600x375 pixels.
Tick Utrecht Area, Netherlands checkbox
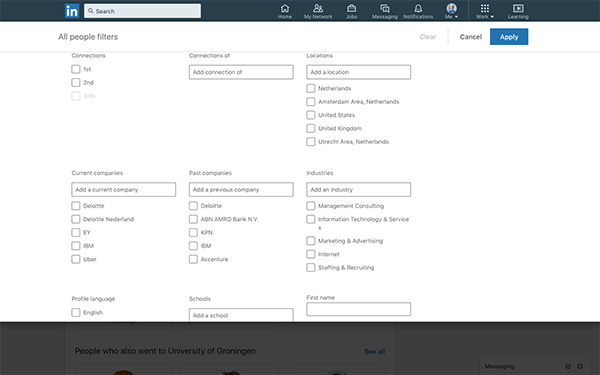tap(311, 142)
